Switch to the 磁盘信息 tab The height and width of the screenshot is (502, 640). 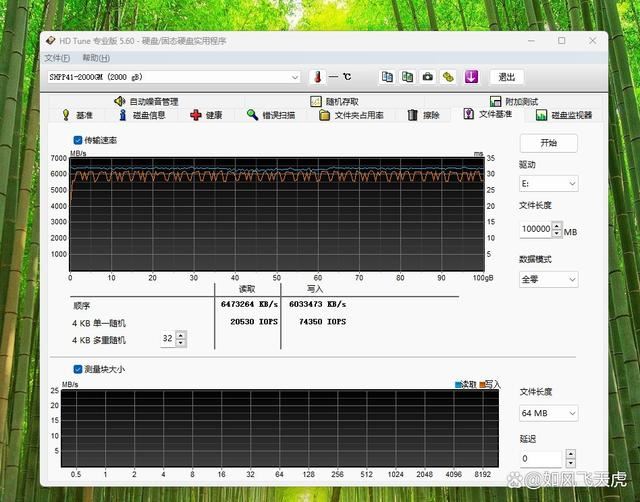coord(142,115)
